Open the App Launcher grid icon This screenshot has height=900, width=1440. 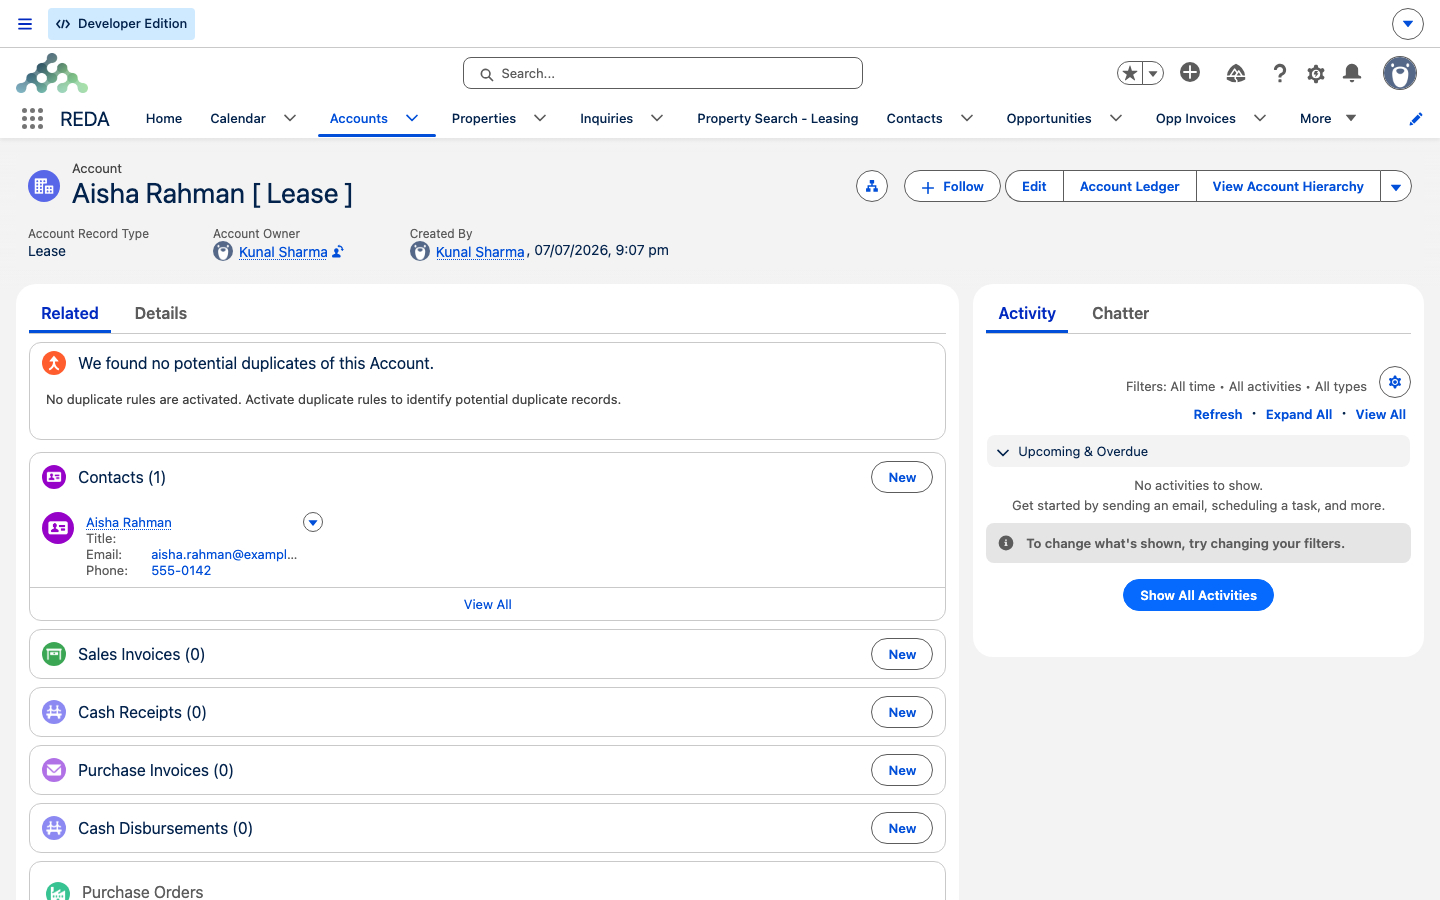32,119
